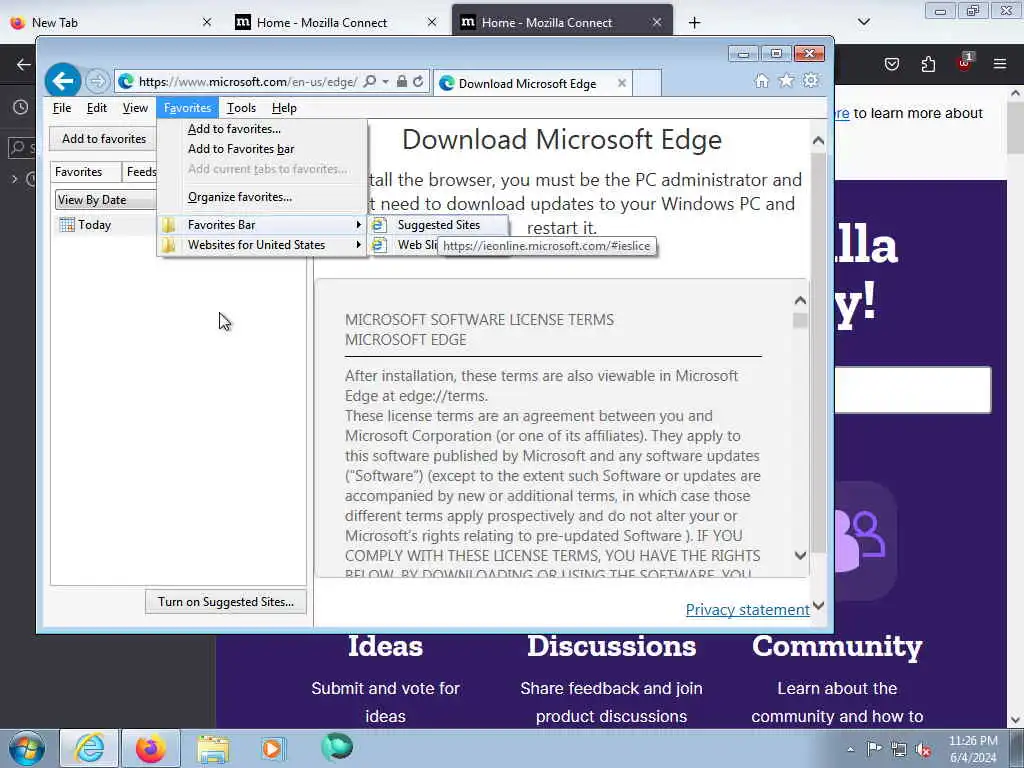Open the Help menu
Viewport: 1024px width, 768px height.
(x=284, y=108)
